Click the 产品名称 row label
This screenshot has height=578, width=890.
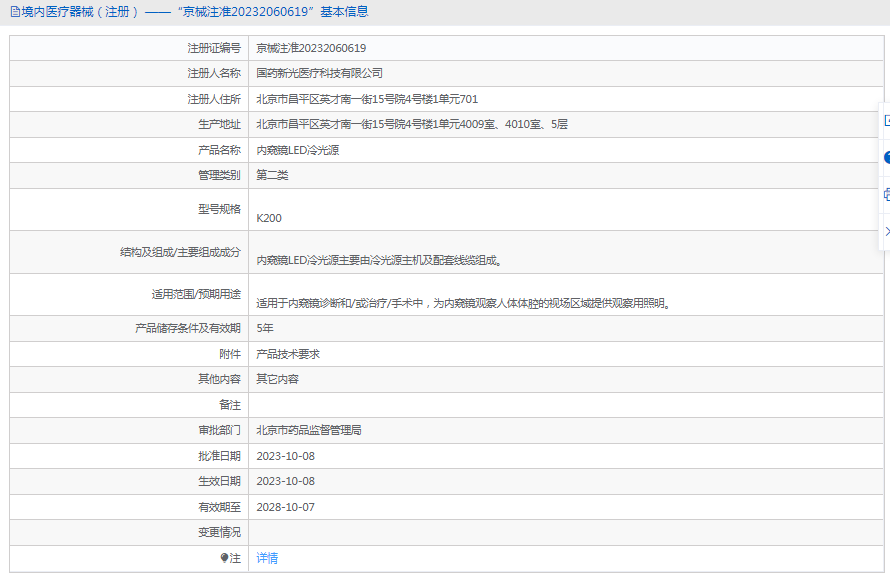tap(219, 150)
